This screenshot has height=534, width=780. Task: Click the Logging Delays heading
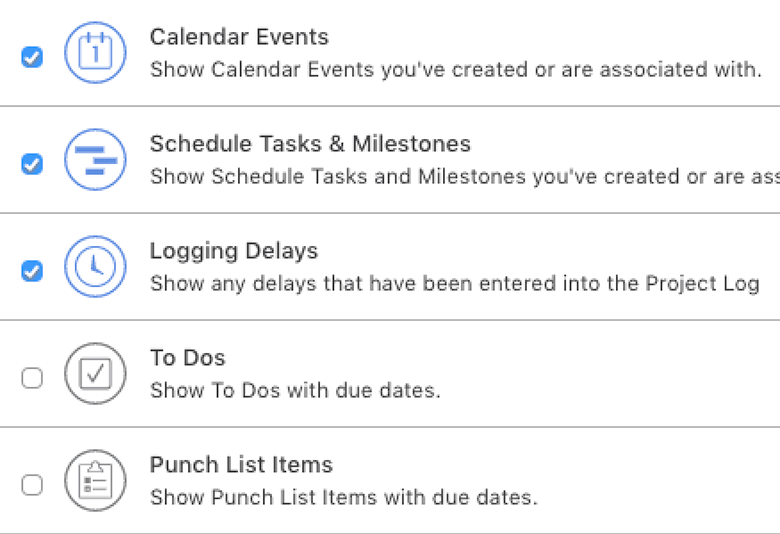pyautogui.click(x=234, y=251)
